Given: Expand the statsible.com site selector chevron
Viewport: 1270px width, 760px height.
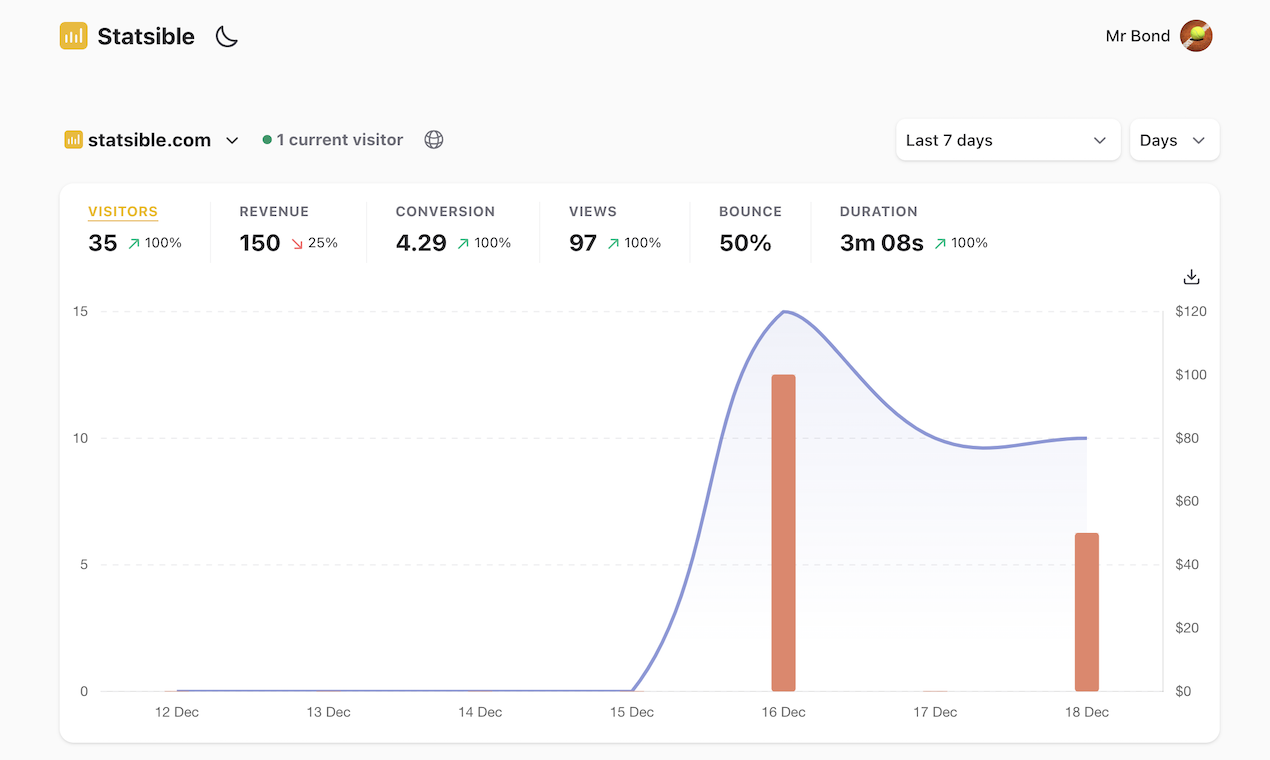Looking at the screenshot, I should tap(232, 141).
